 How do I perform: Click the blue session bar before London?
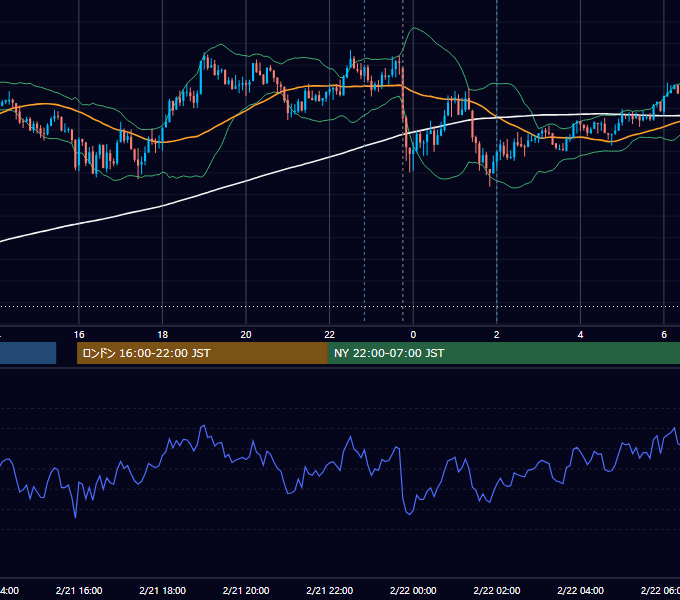click(28, 353)
